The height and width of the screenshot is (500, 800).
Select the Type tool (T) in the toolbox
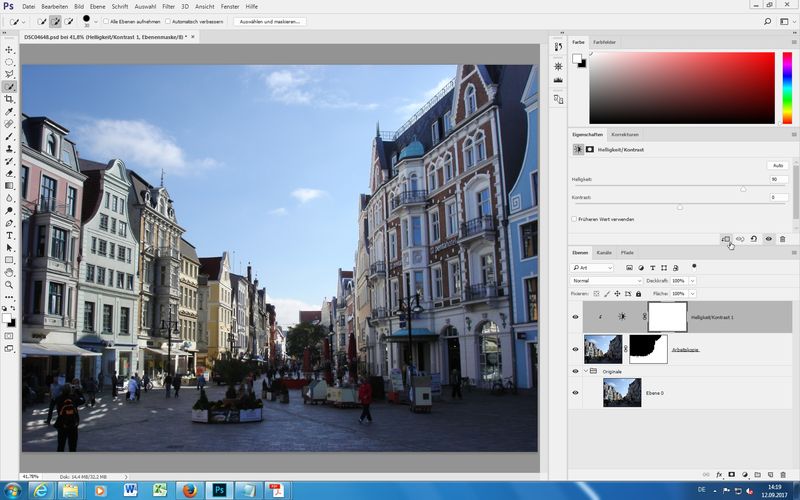(9, 235)
